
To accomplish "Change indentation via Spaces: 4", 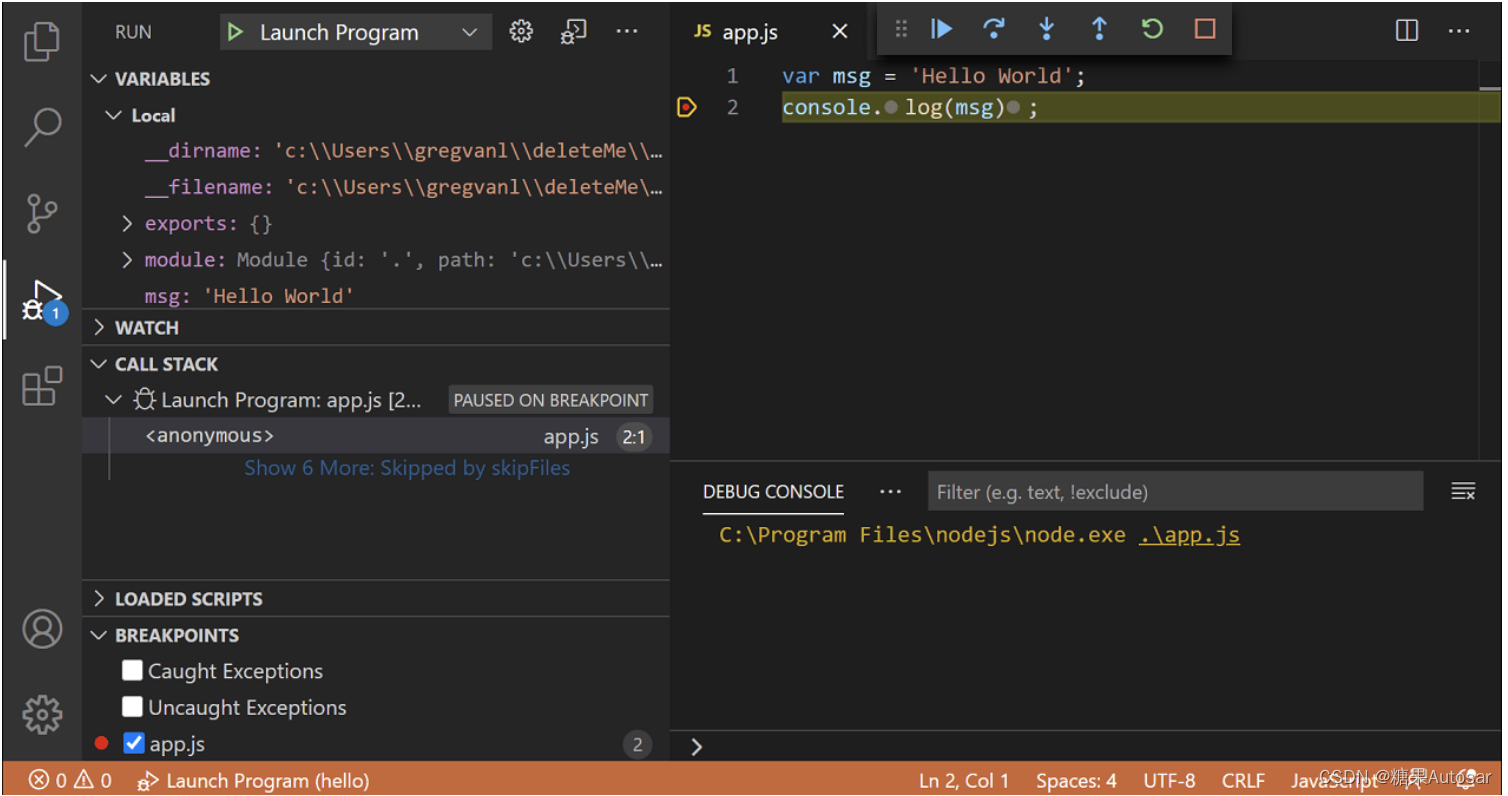I will tap(1076, 781).
